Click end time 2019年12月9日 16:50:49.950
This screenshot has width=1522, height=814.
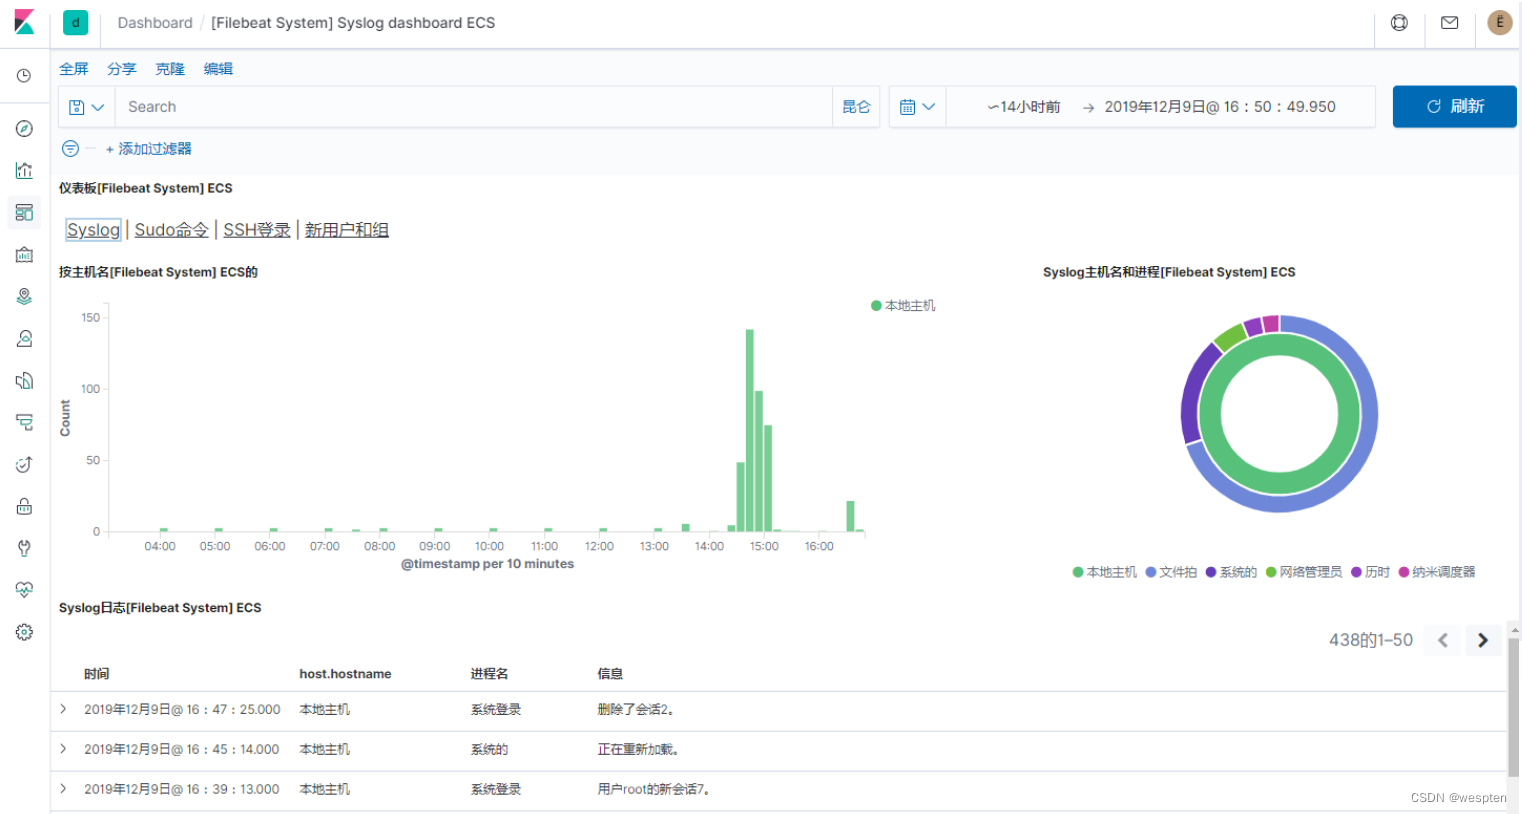coord(1220,107)
